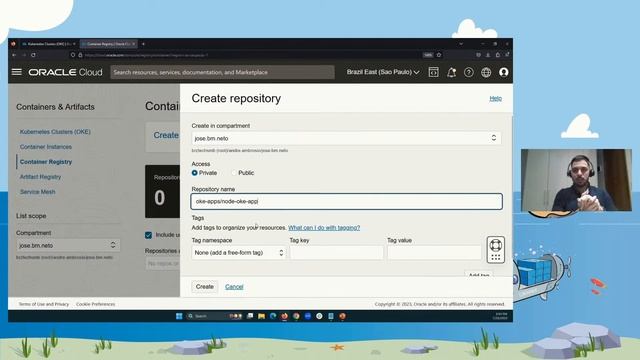Click the browser reload icon
The width and height of the screenshot is (640, 360).
click(33, 55)
